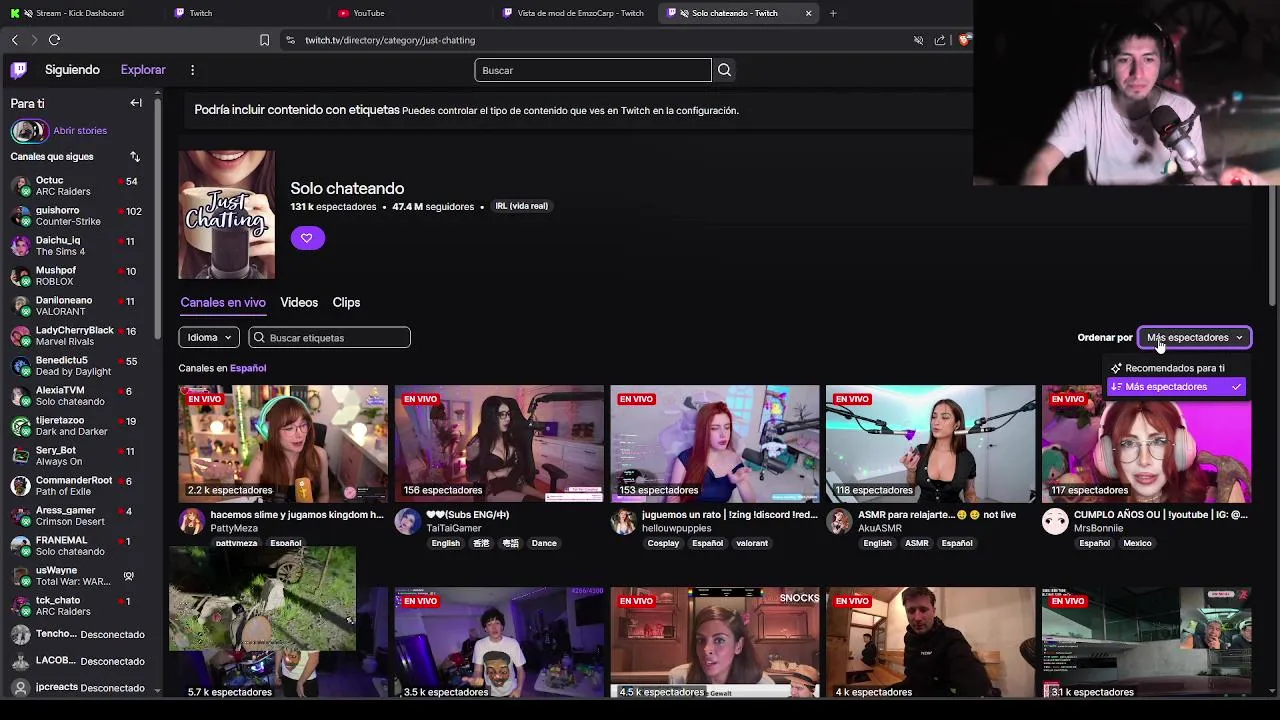Switch to the Clips tab

[x=346, y=302]
